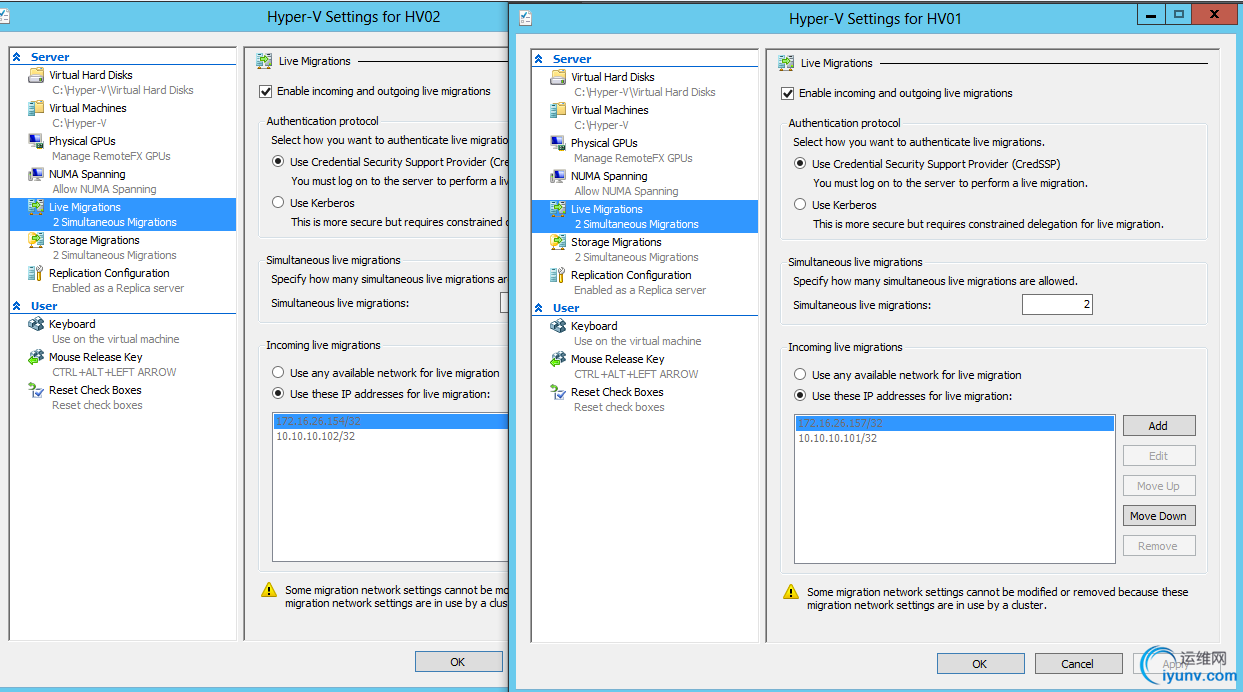Click Add button in HV01 window
The width and height of the screenshot is (1243, 692).
1158,426
